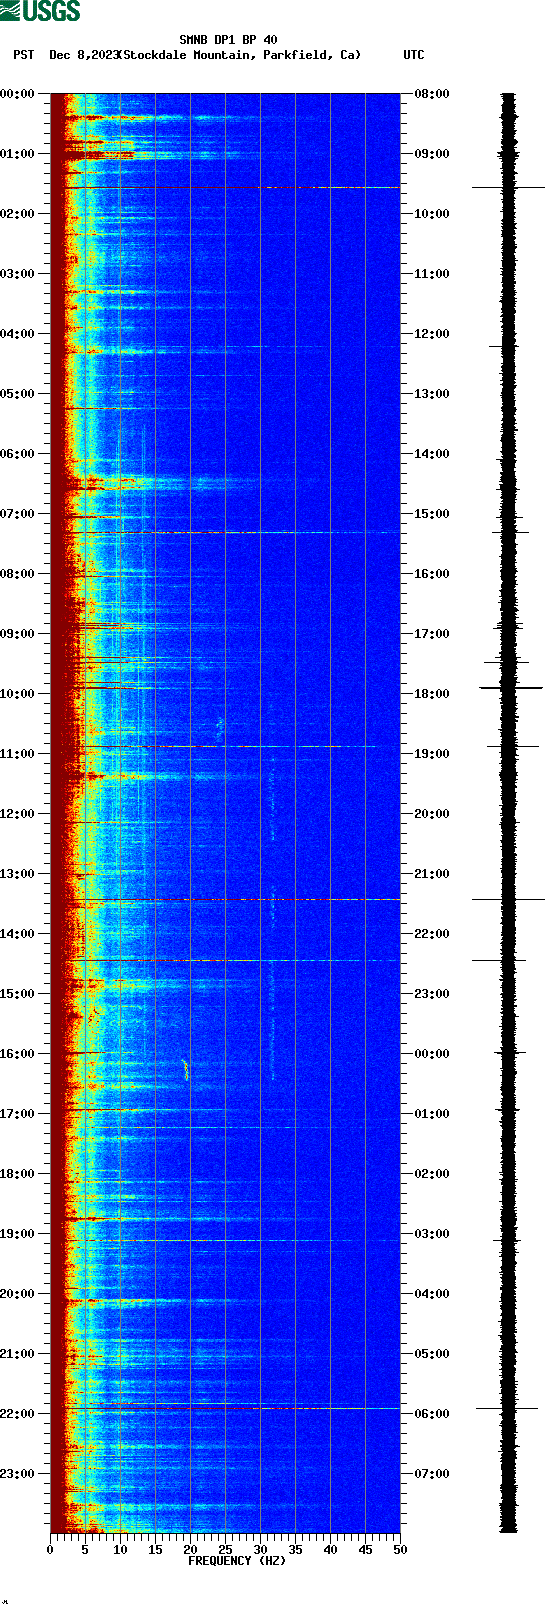Click the title text SMNB DP1 BP 40
This screenshot has height=1613, width=552.
click(x=228, y=41)
